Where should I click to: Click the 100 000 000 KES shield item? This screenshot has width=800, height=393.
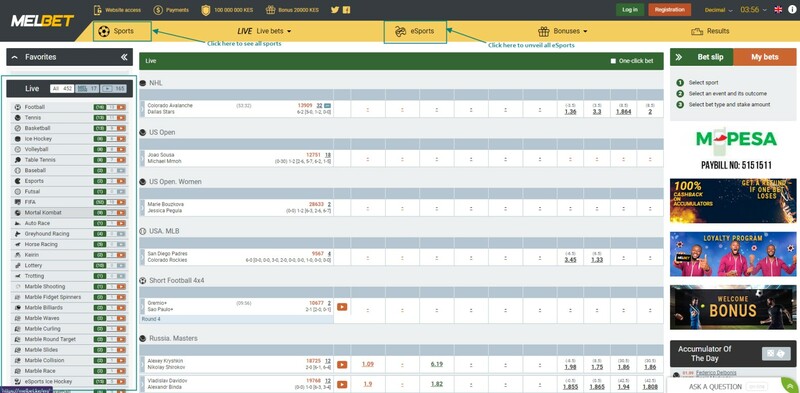228,10
